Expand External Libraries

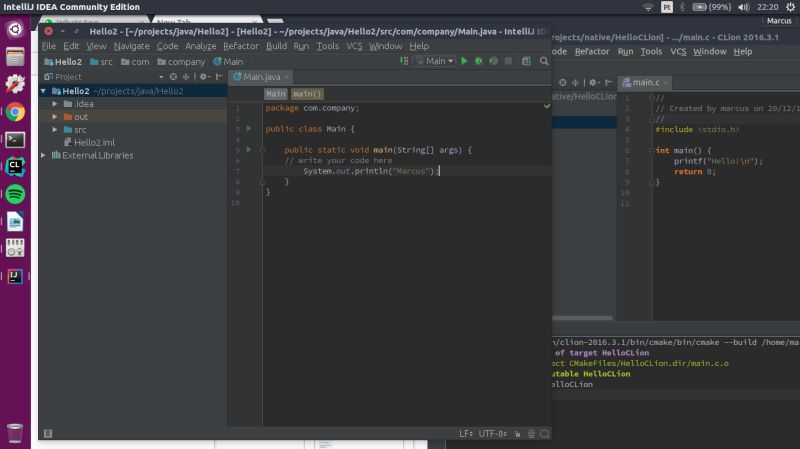point(43,155)
